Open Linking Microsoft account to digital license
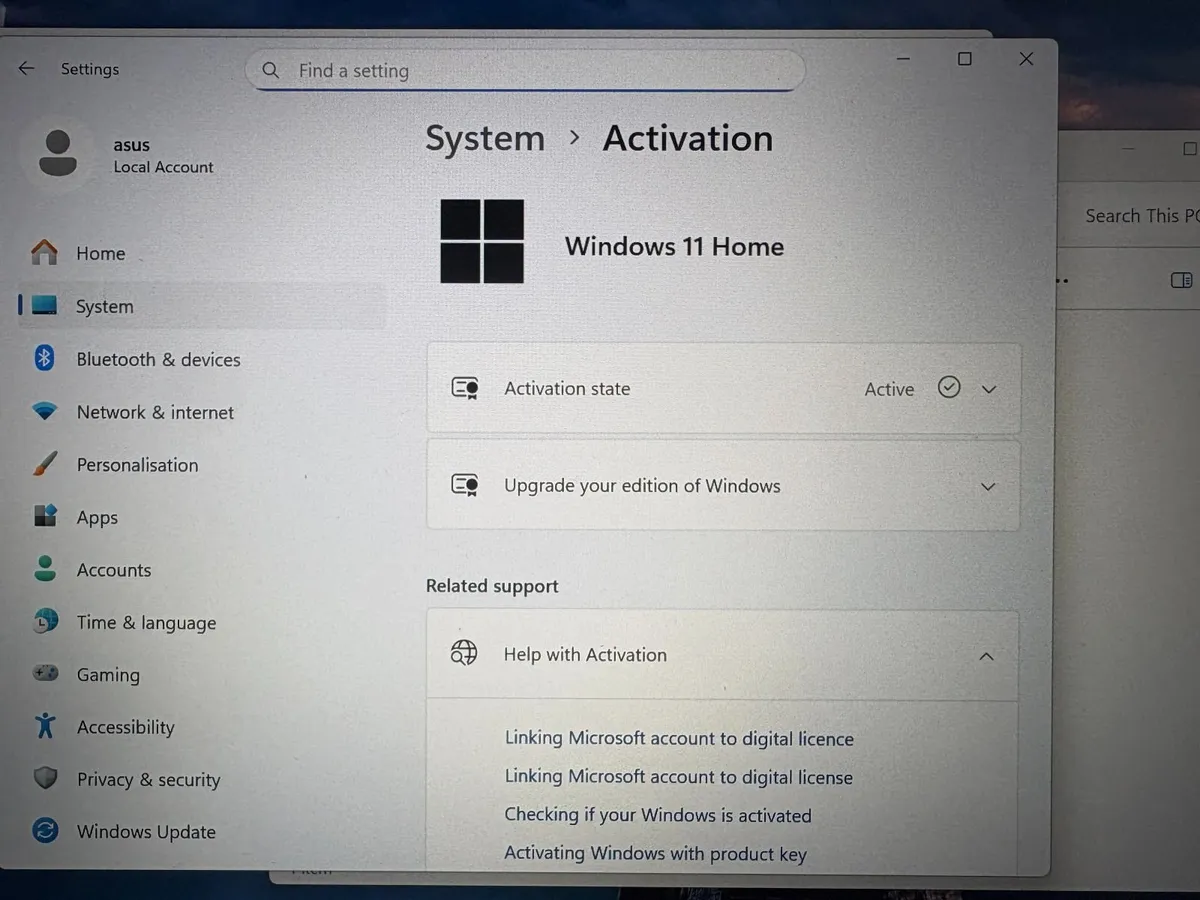Image resolution: width=1200 pixels, height=900 pixels. 678,777
